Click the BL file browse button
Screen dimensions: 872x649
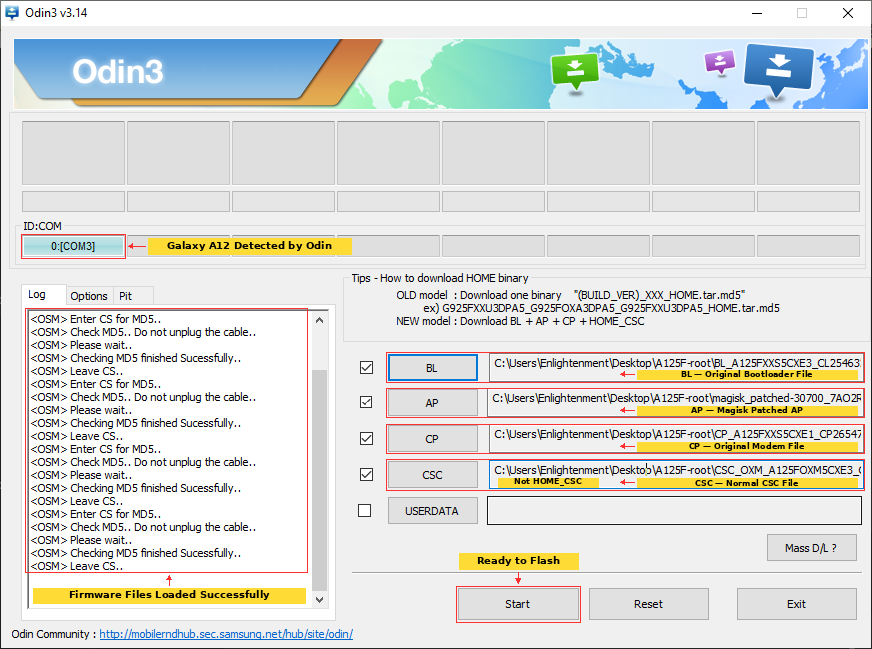click(433, 368)
